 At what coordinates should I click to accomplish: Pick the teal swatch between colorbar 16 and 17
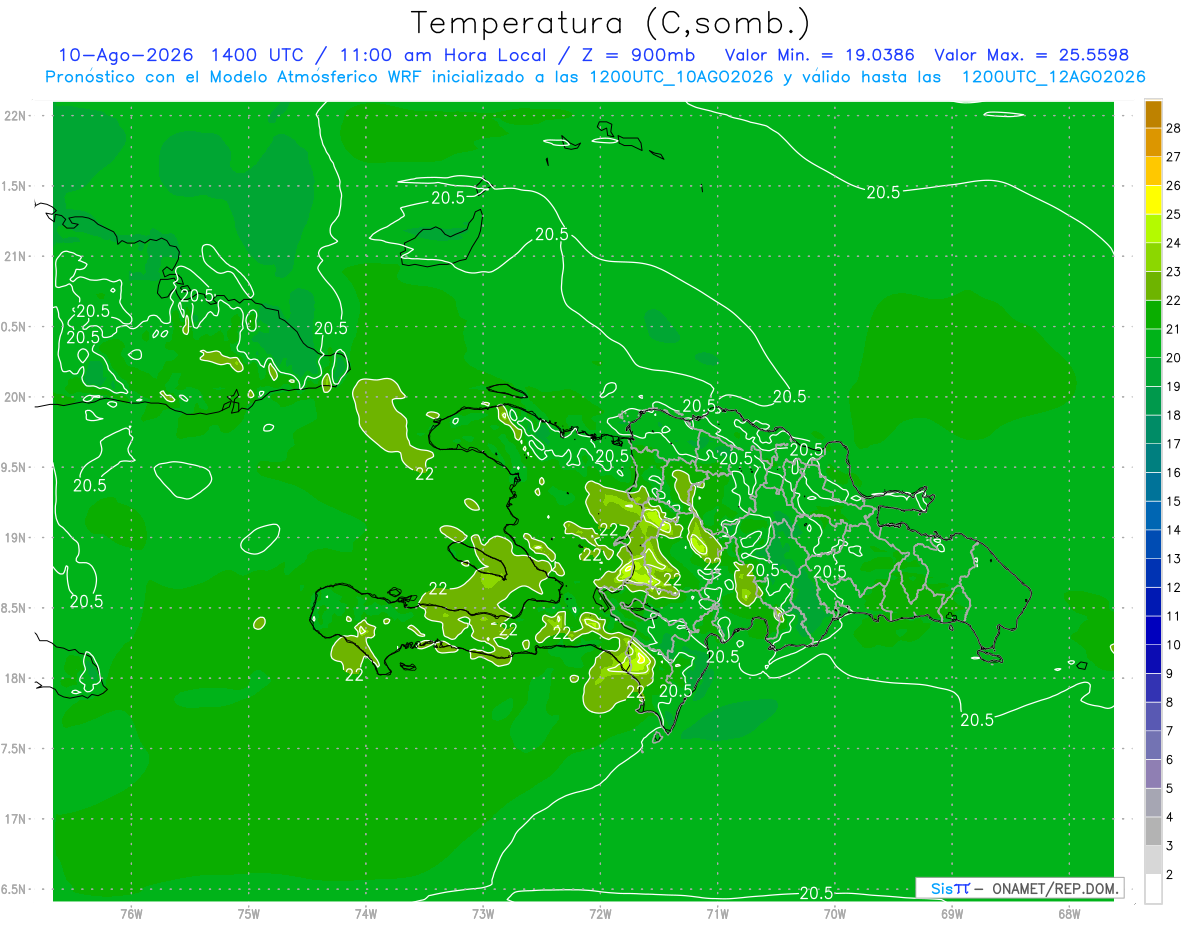click(1153, 458)
